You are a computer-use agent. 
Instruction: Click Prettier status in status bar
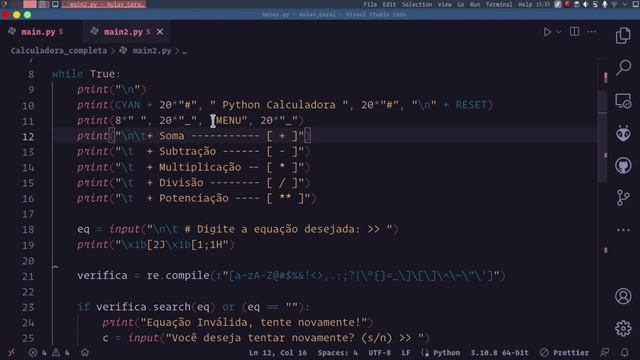(x=565, y=353)
